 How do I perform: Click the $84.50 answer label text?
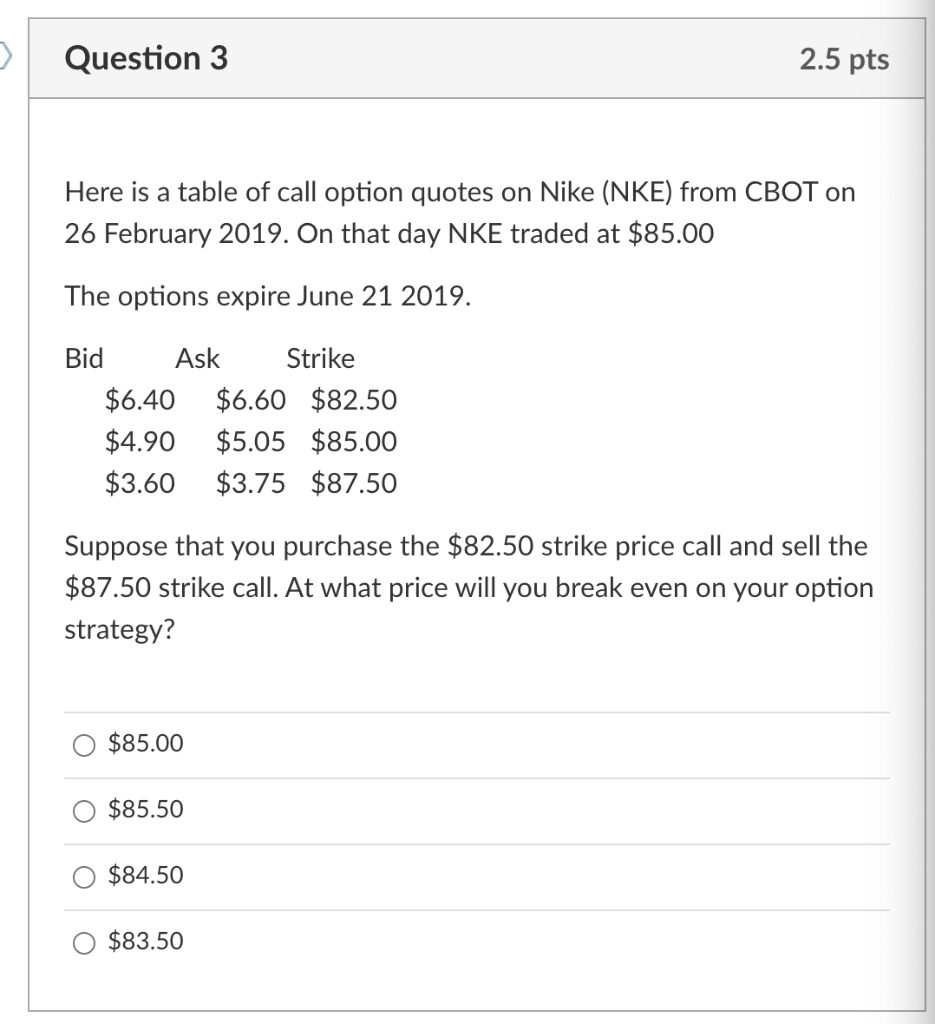pyautogui.click(x=146, y=875)
